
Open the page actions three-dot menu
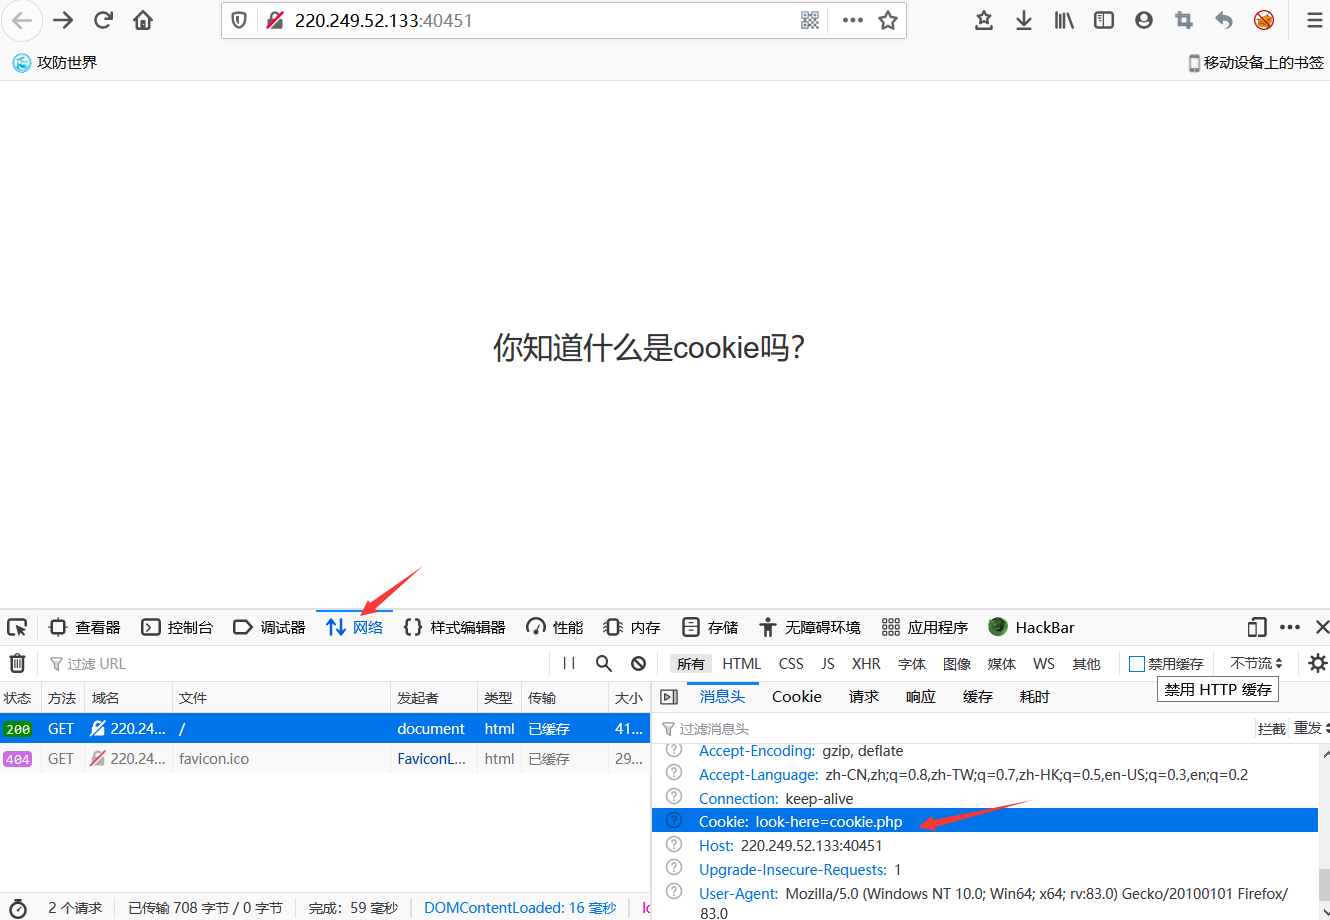pos(853,20)
